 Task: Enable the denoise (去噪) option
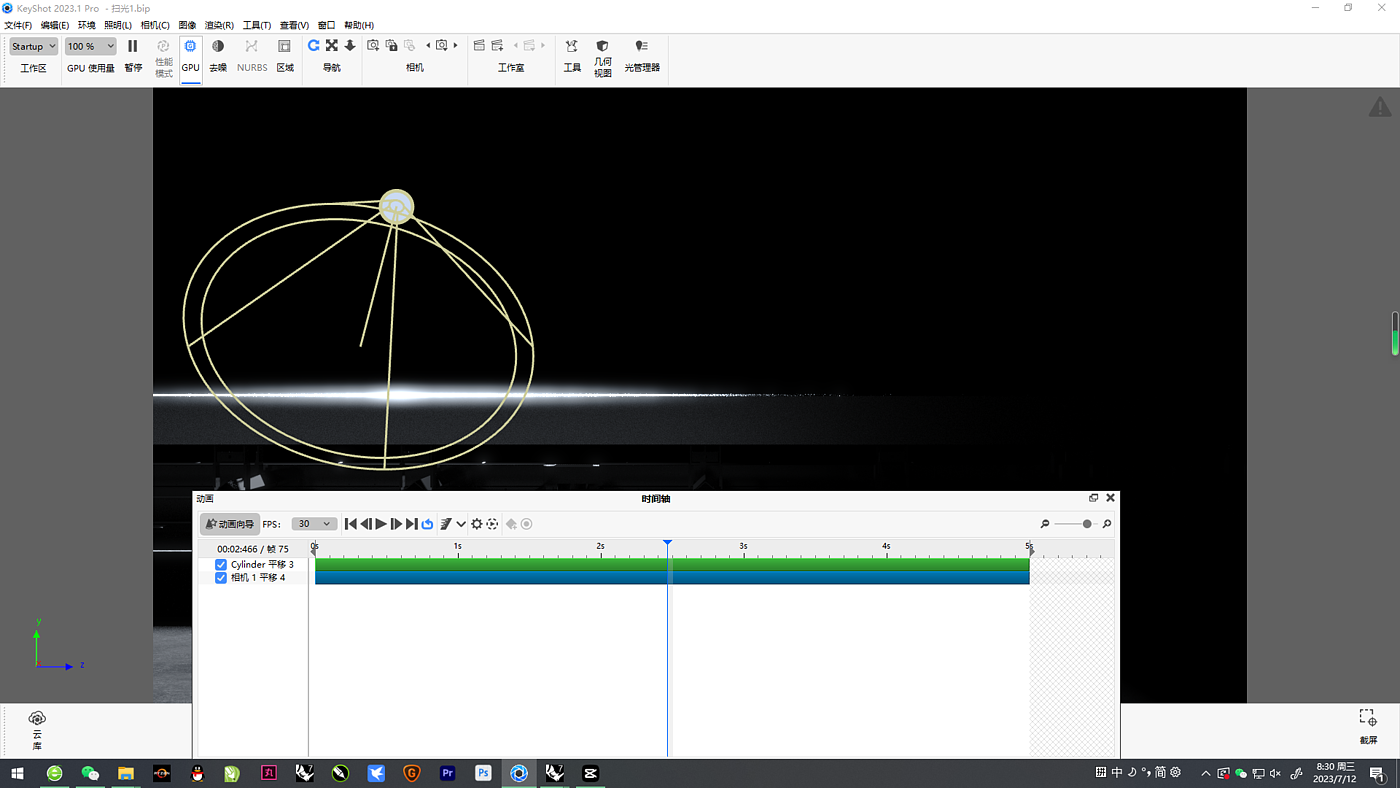coord(218,47)
